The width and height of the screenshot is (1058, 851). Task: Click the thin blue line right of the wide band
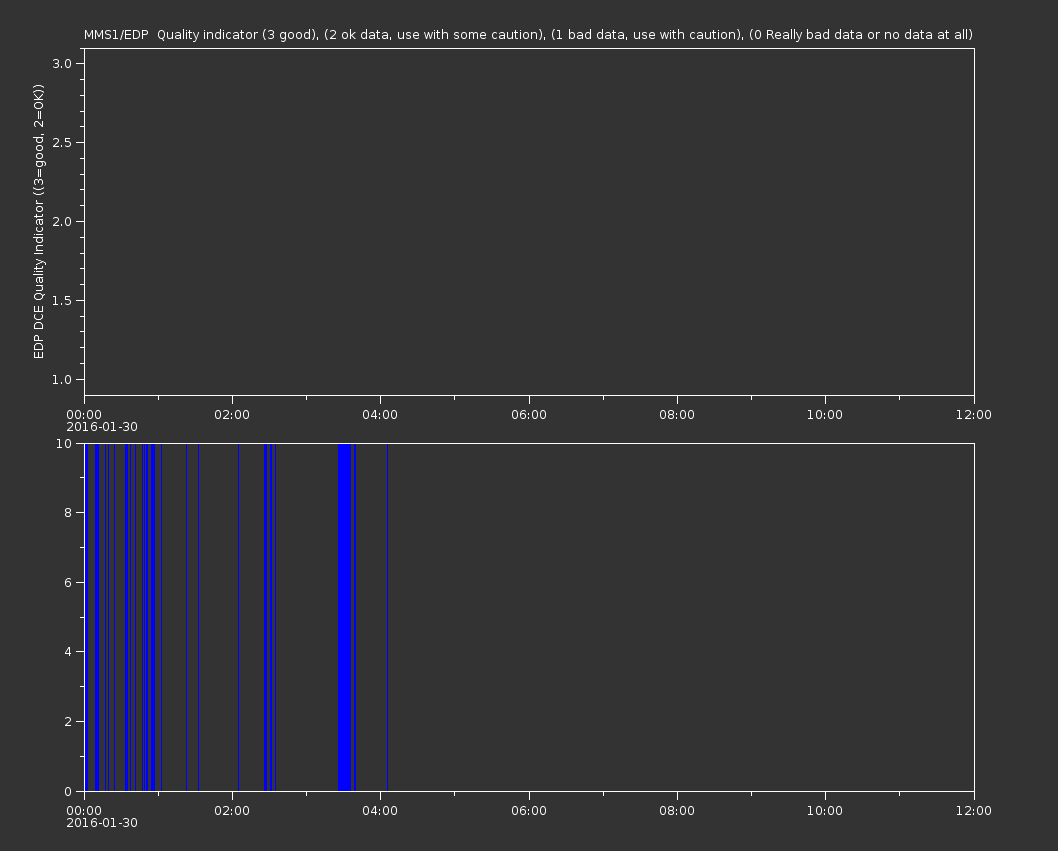click(x=355, y=617)
